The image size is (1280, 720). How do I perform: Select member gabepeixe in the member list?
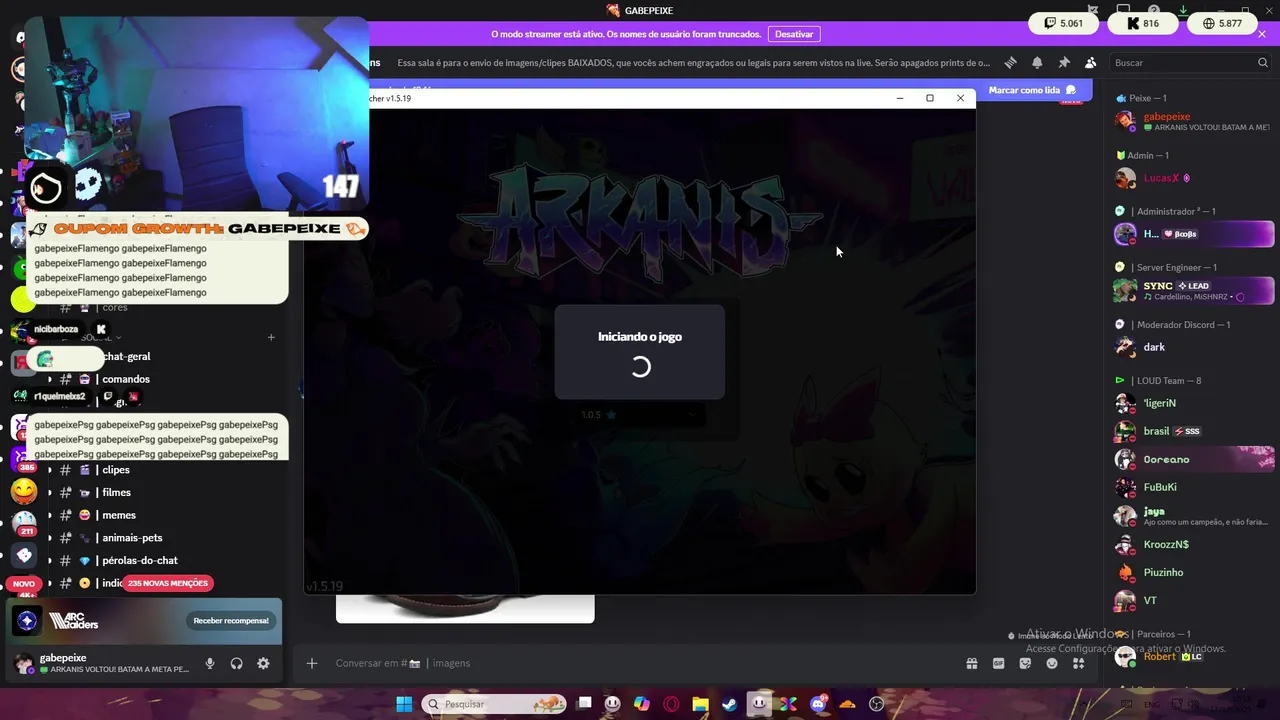[1193, 121]
